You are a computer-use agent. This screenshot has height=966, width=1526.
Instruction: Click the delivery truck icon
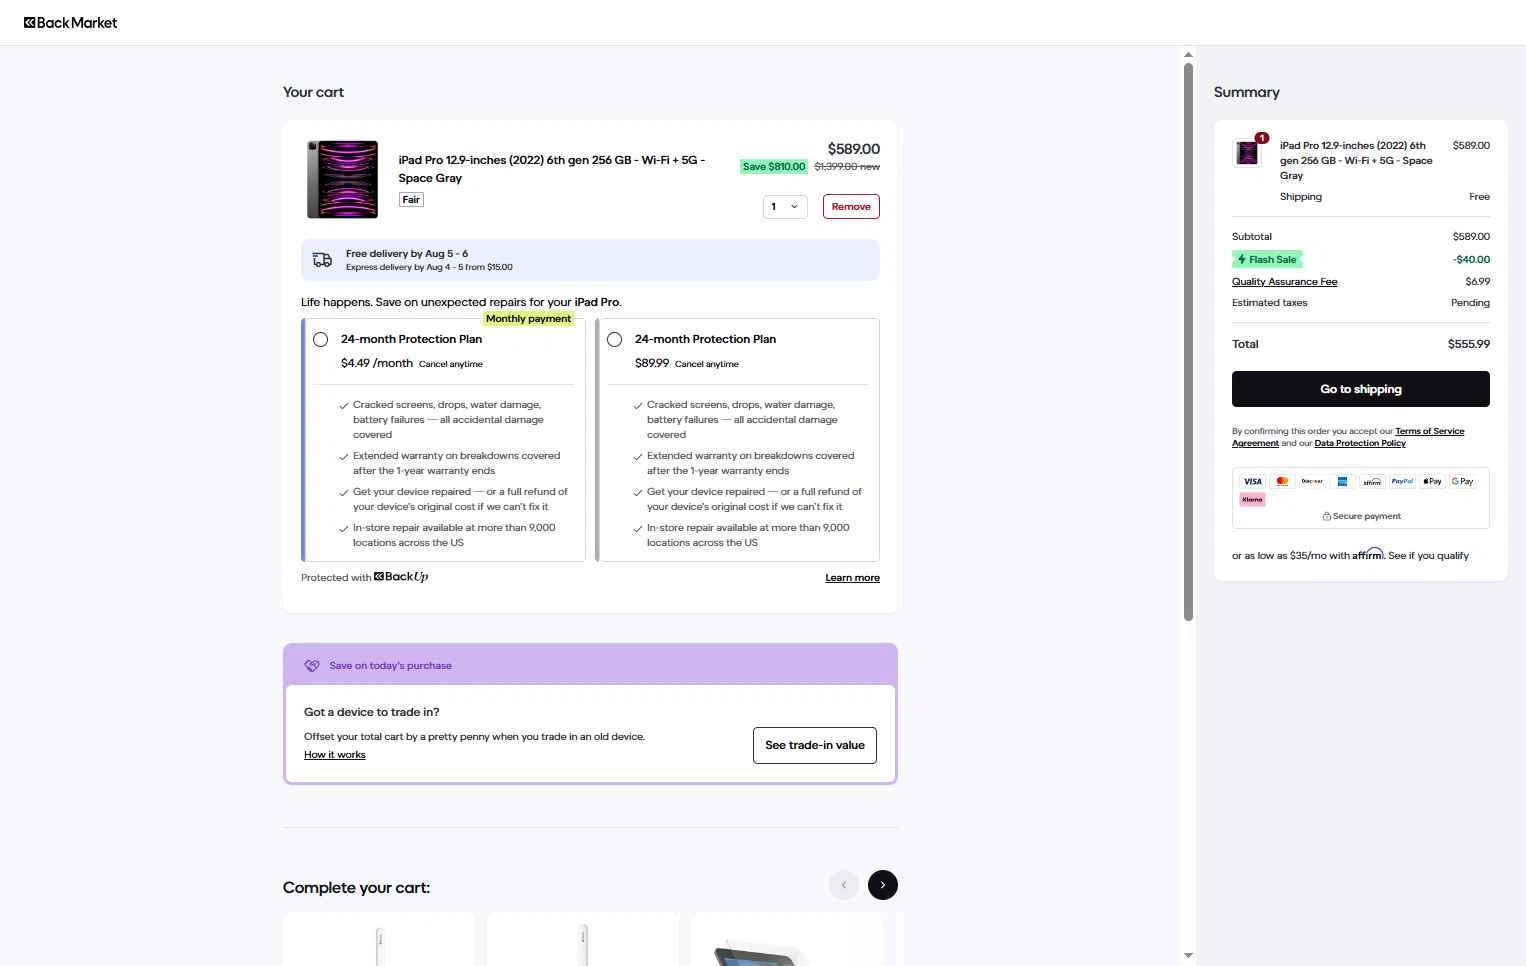(322, 260)
